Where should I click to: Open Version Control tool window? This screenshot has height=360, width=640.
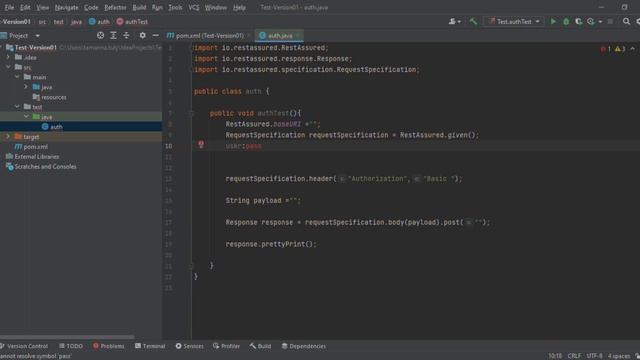[x=24, y=346]
